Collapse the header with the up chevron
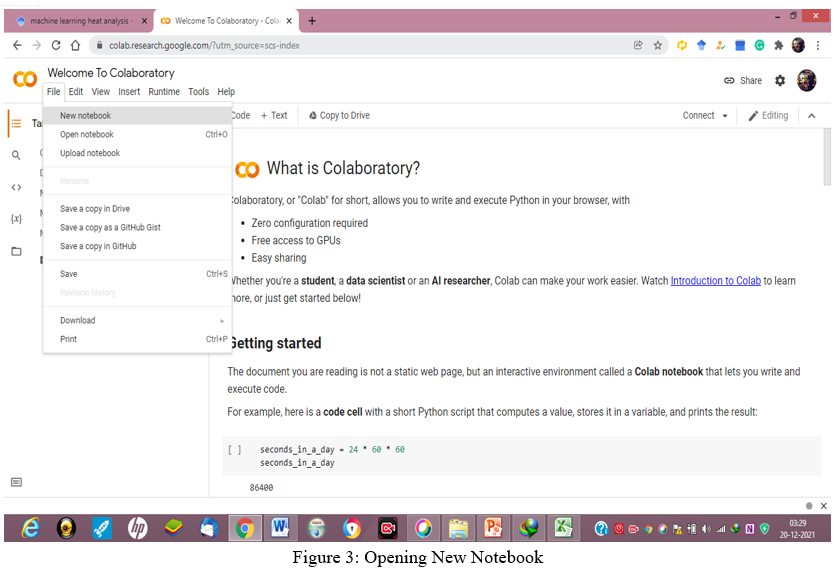This screenshot has width=835, height=575. pyautogui.click(x=812, y=116)
